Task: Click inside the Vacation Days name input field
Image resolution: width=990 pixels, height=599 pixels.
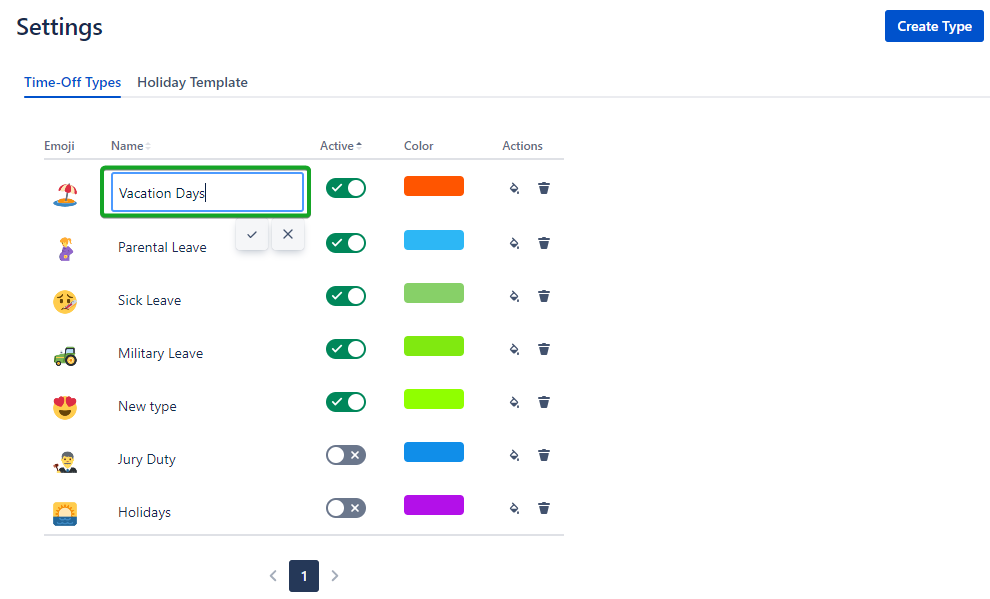Action: coord(207,193)
